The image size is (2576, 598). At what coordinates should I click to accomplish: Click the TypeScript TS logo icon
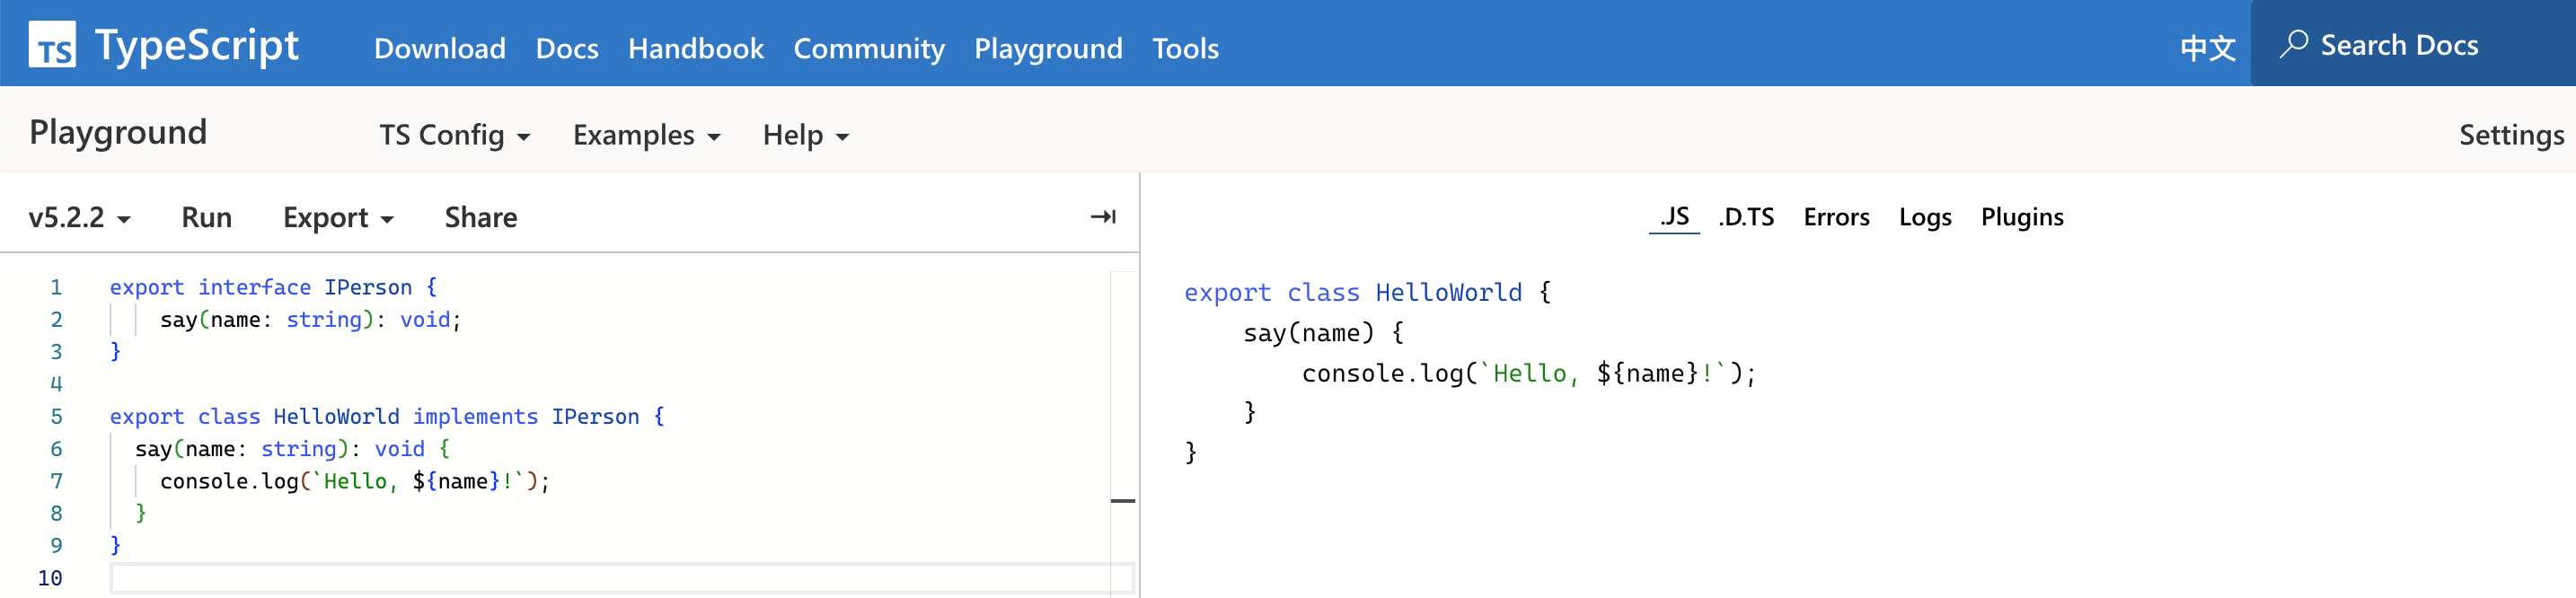[52, 45]
